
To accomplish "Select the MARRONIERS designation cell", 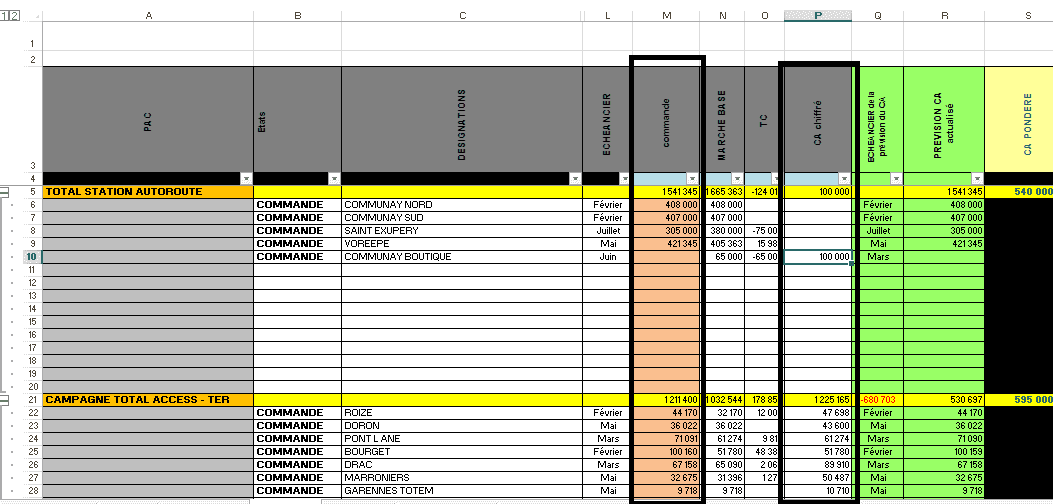I will 462,478.
